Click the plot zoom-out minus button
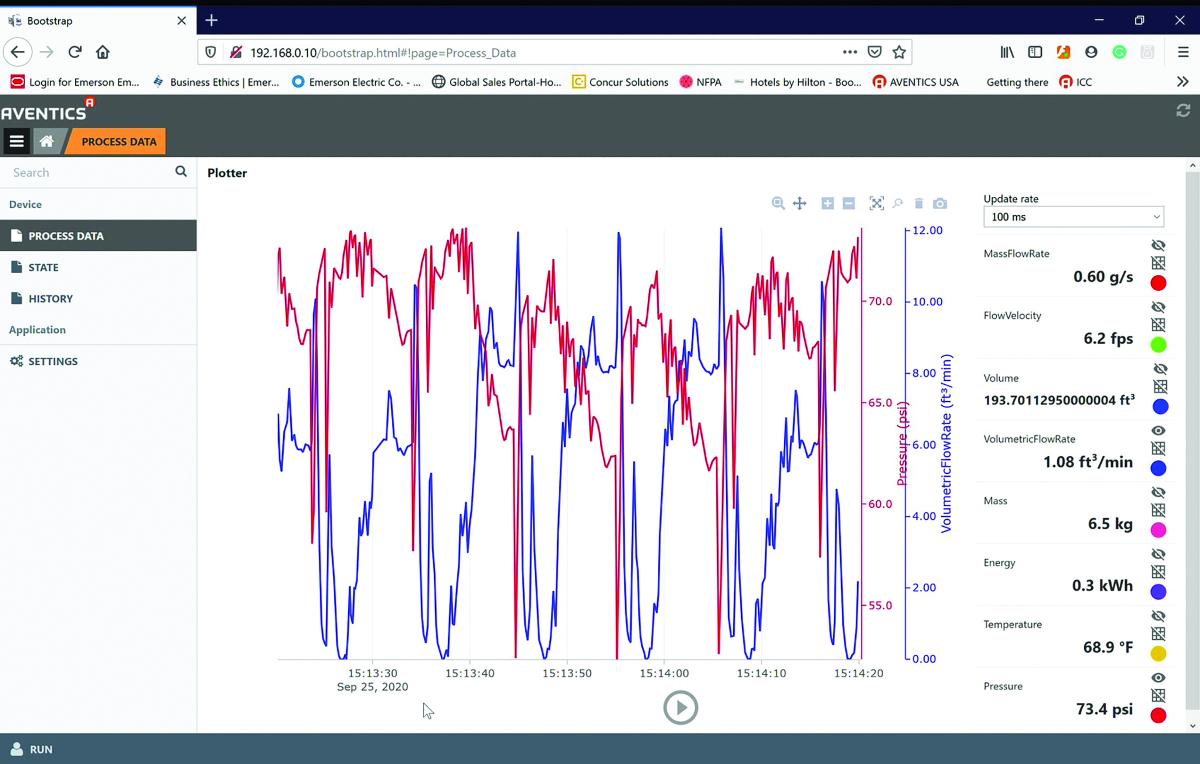The width and height of the screenshot is (1200, 764). (x=849, y=203)
